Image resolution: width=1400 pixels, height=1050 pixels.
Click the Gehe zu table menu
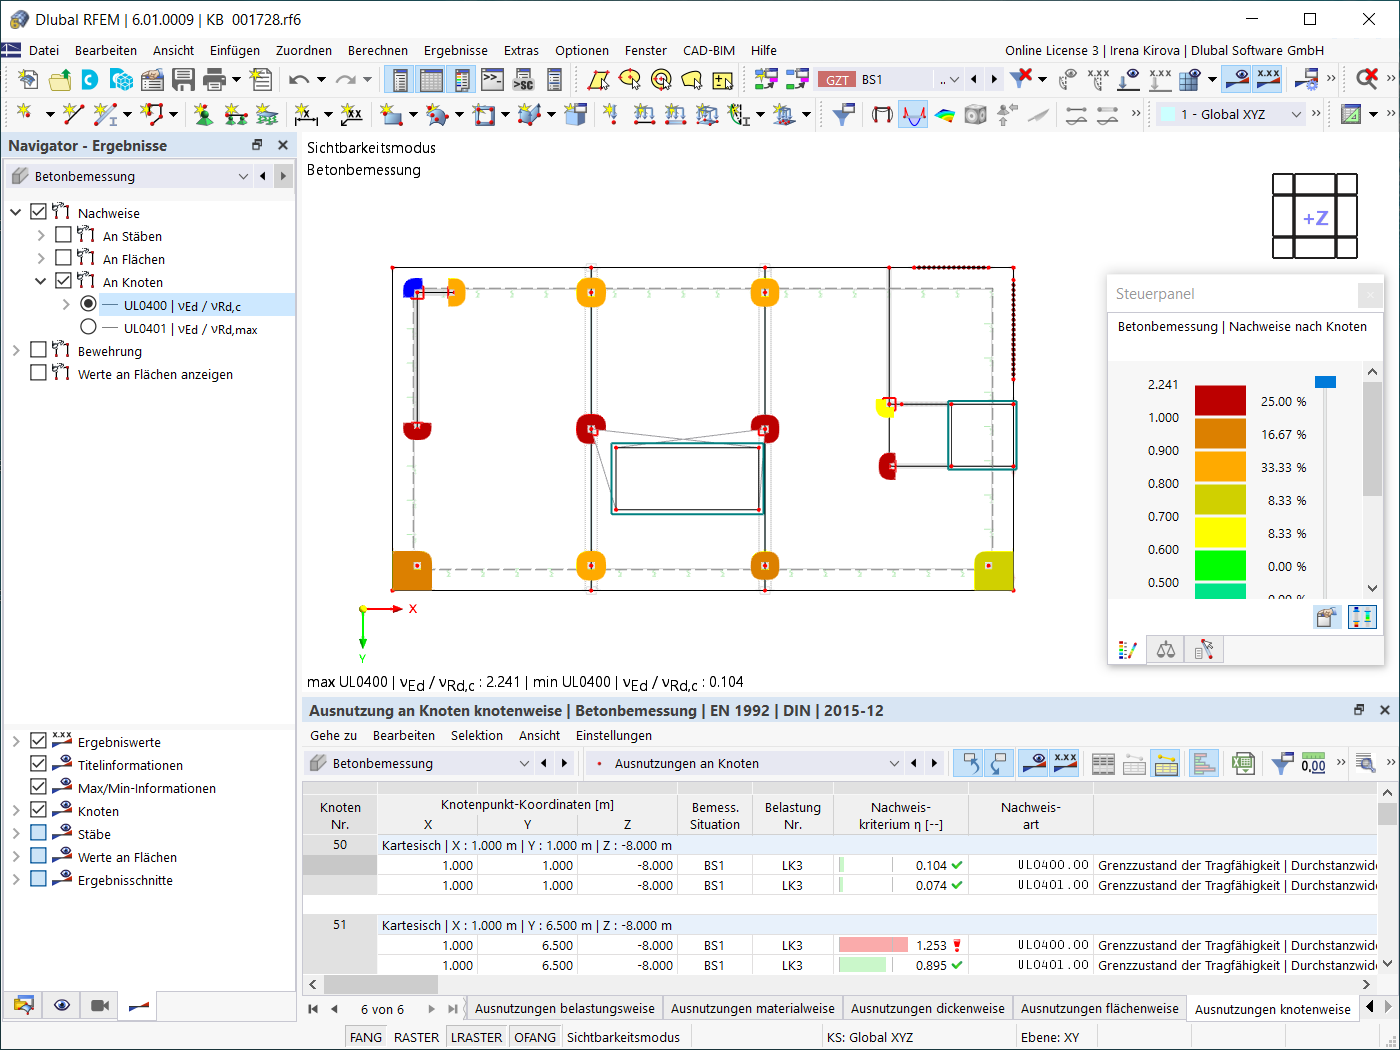[x=333, y=735]
